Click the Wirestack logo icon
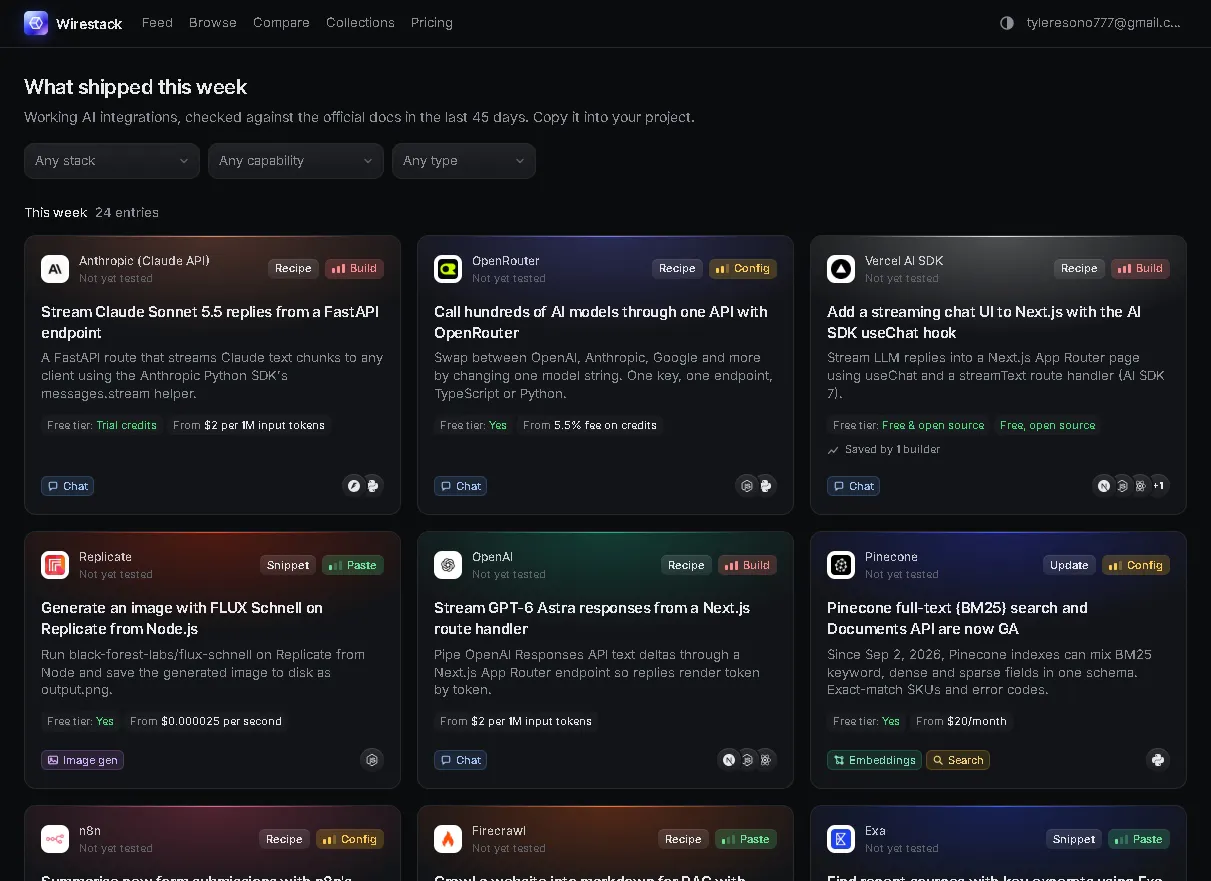This screenshot has width=1211, height=881. 36,23
